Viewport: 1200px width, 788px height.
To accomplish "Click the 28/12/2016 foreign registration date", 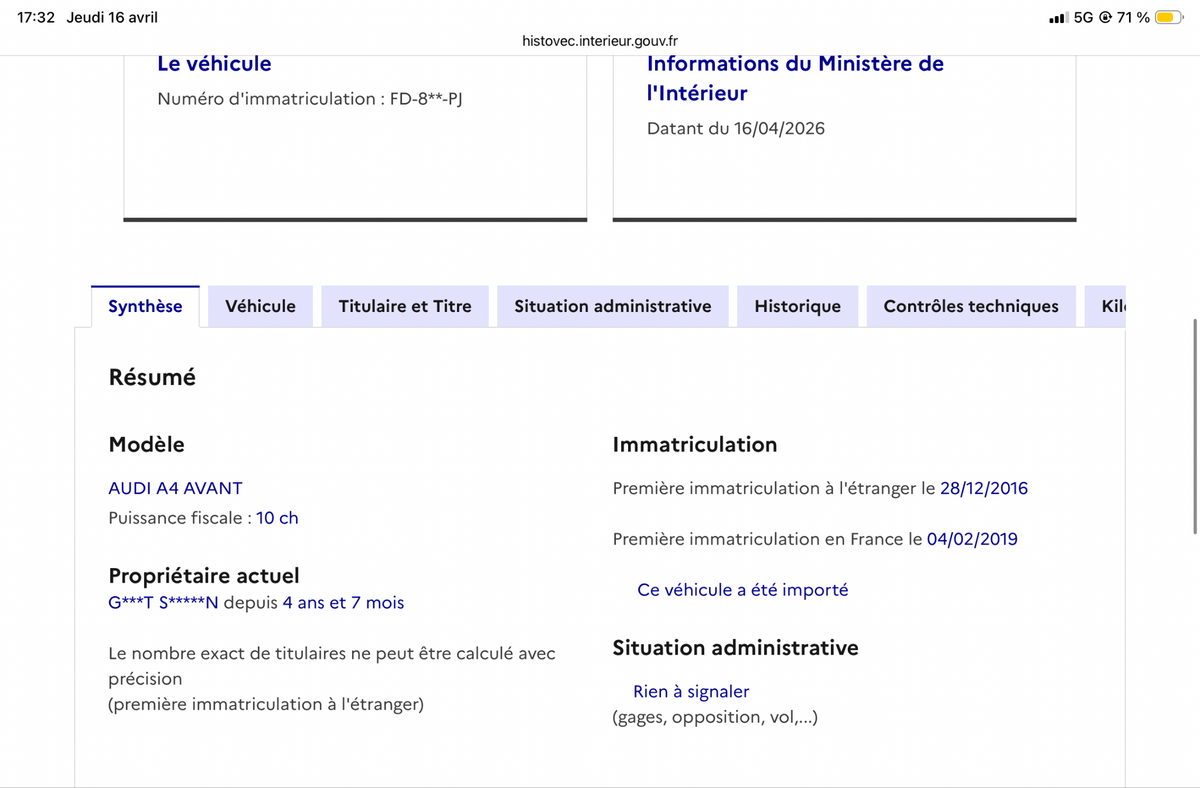I will click(984, 488).
